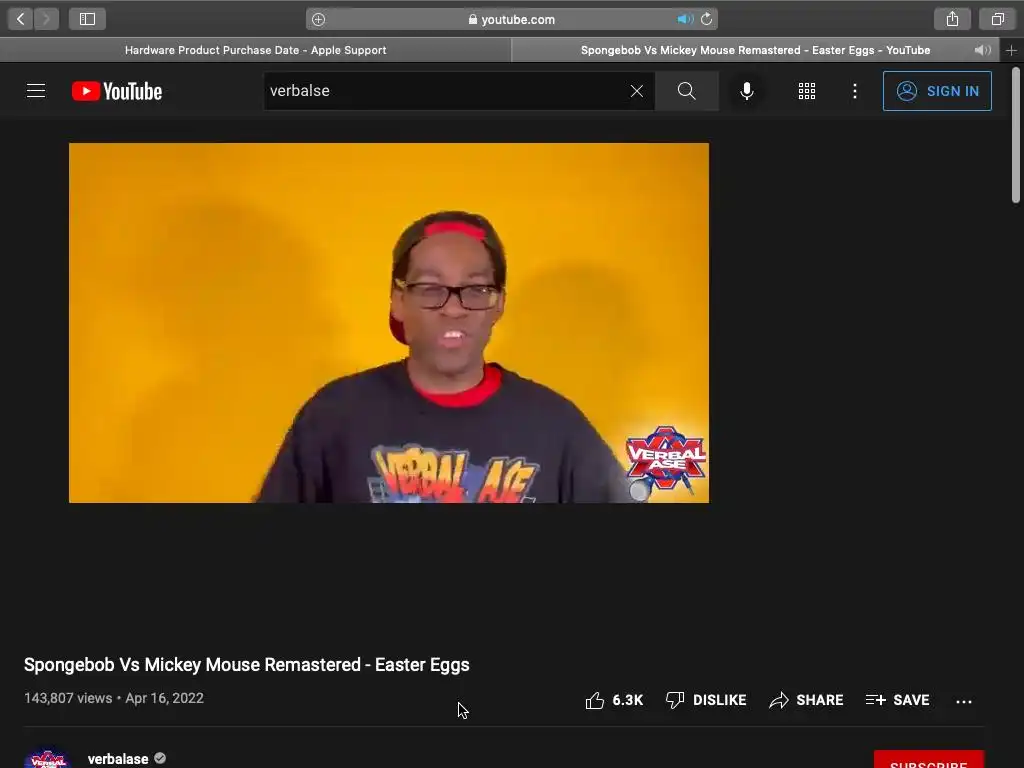
Task: Click the SIGN IN button
Action: tap(937, 91)
